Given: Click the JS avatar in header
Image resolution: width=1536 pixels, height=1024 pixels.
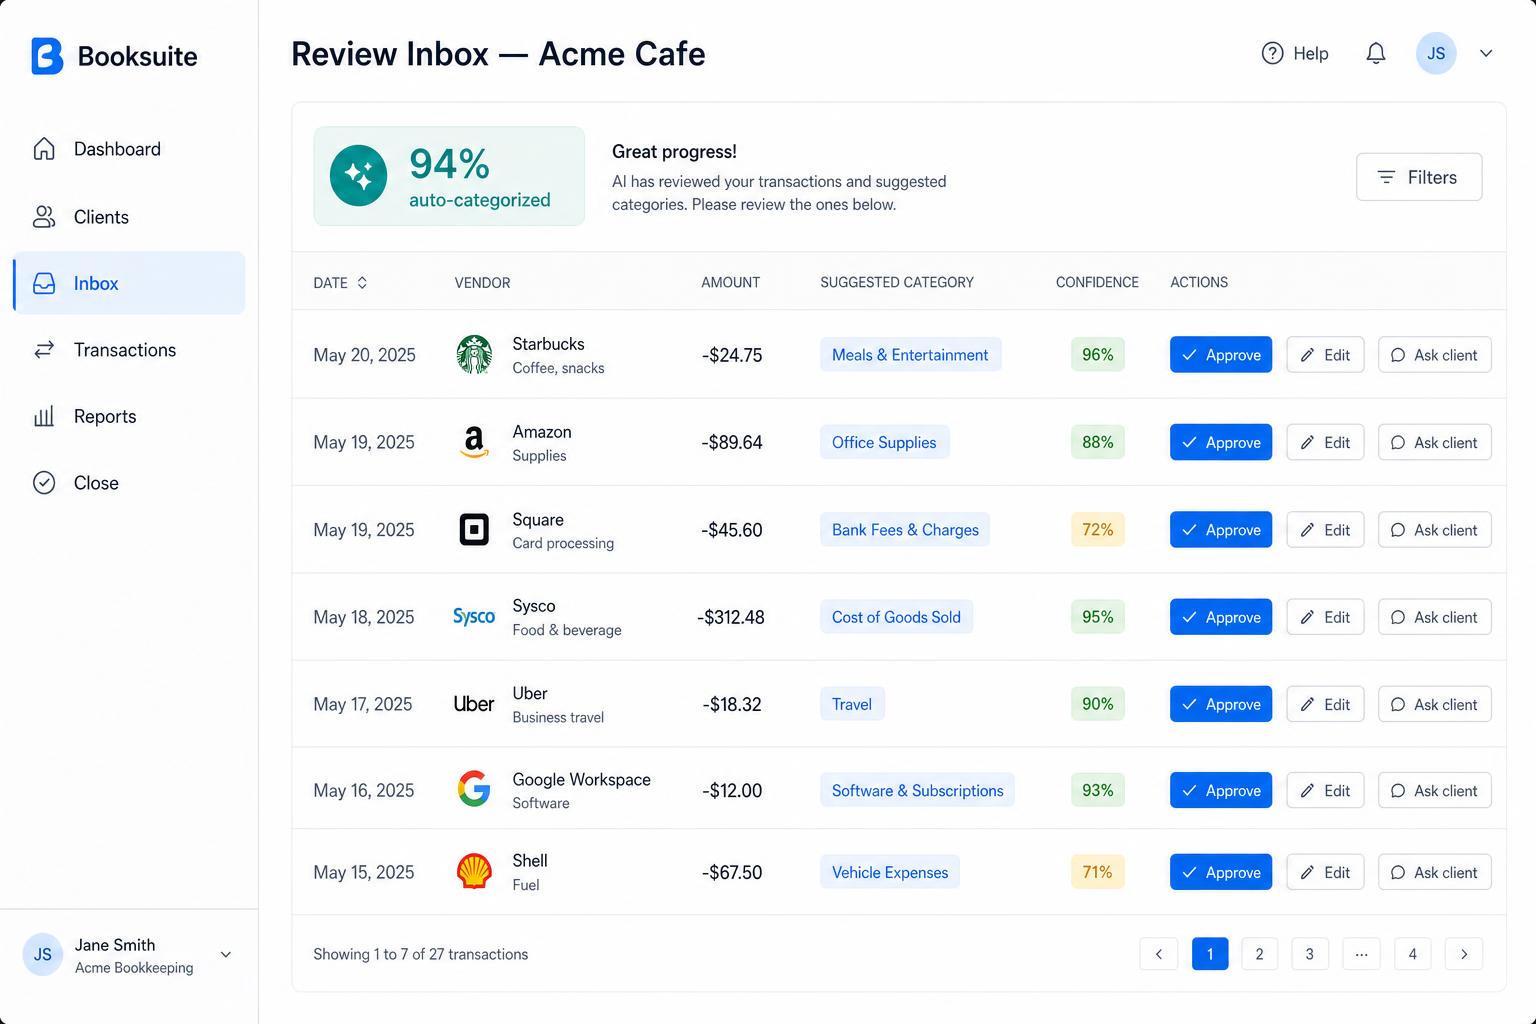Looking at the screenshot, I should point(1436,53).
